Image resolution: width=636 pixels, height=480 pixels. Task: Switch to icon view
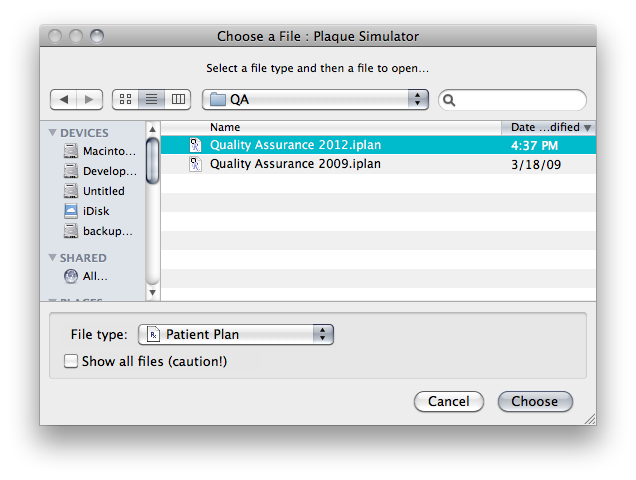point(125,99)
